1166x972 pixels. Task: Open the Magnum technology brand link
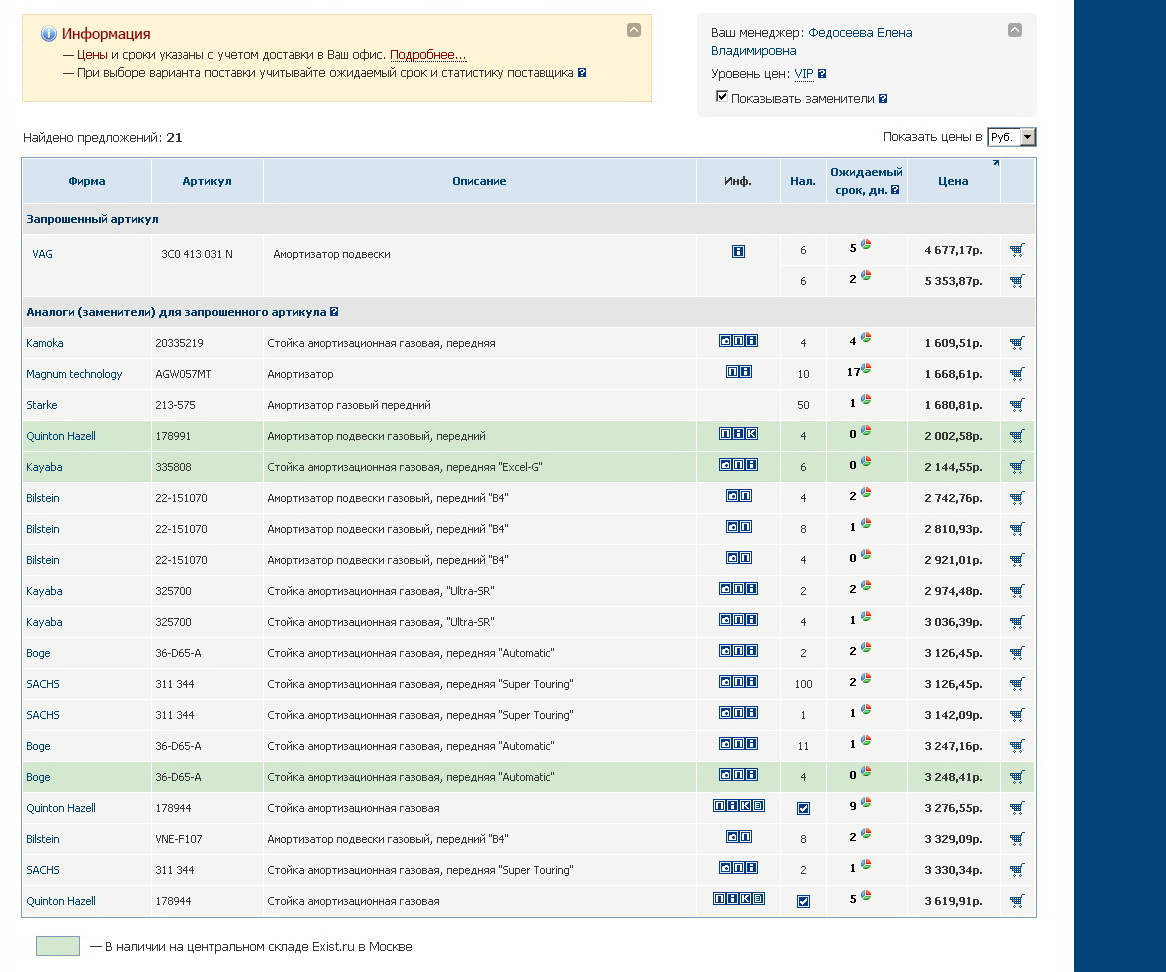pyautogui.click(x=74, y=374)
